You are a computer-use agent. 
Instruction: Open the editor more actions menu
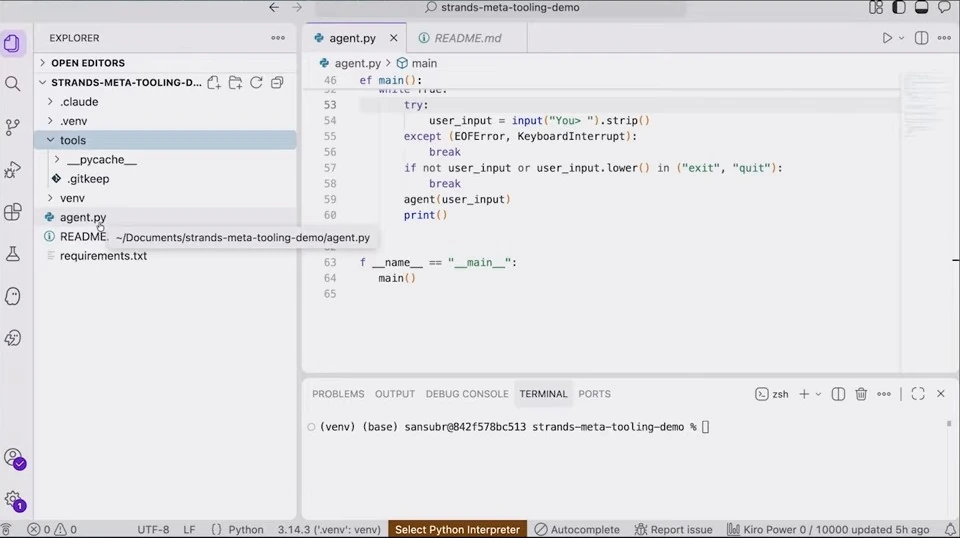tap(944, 38)
